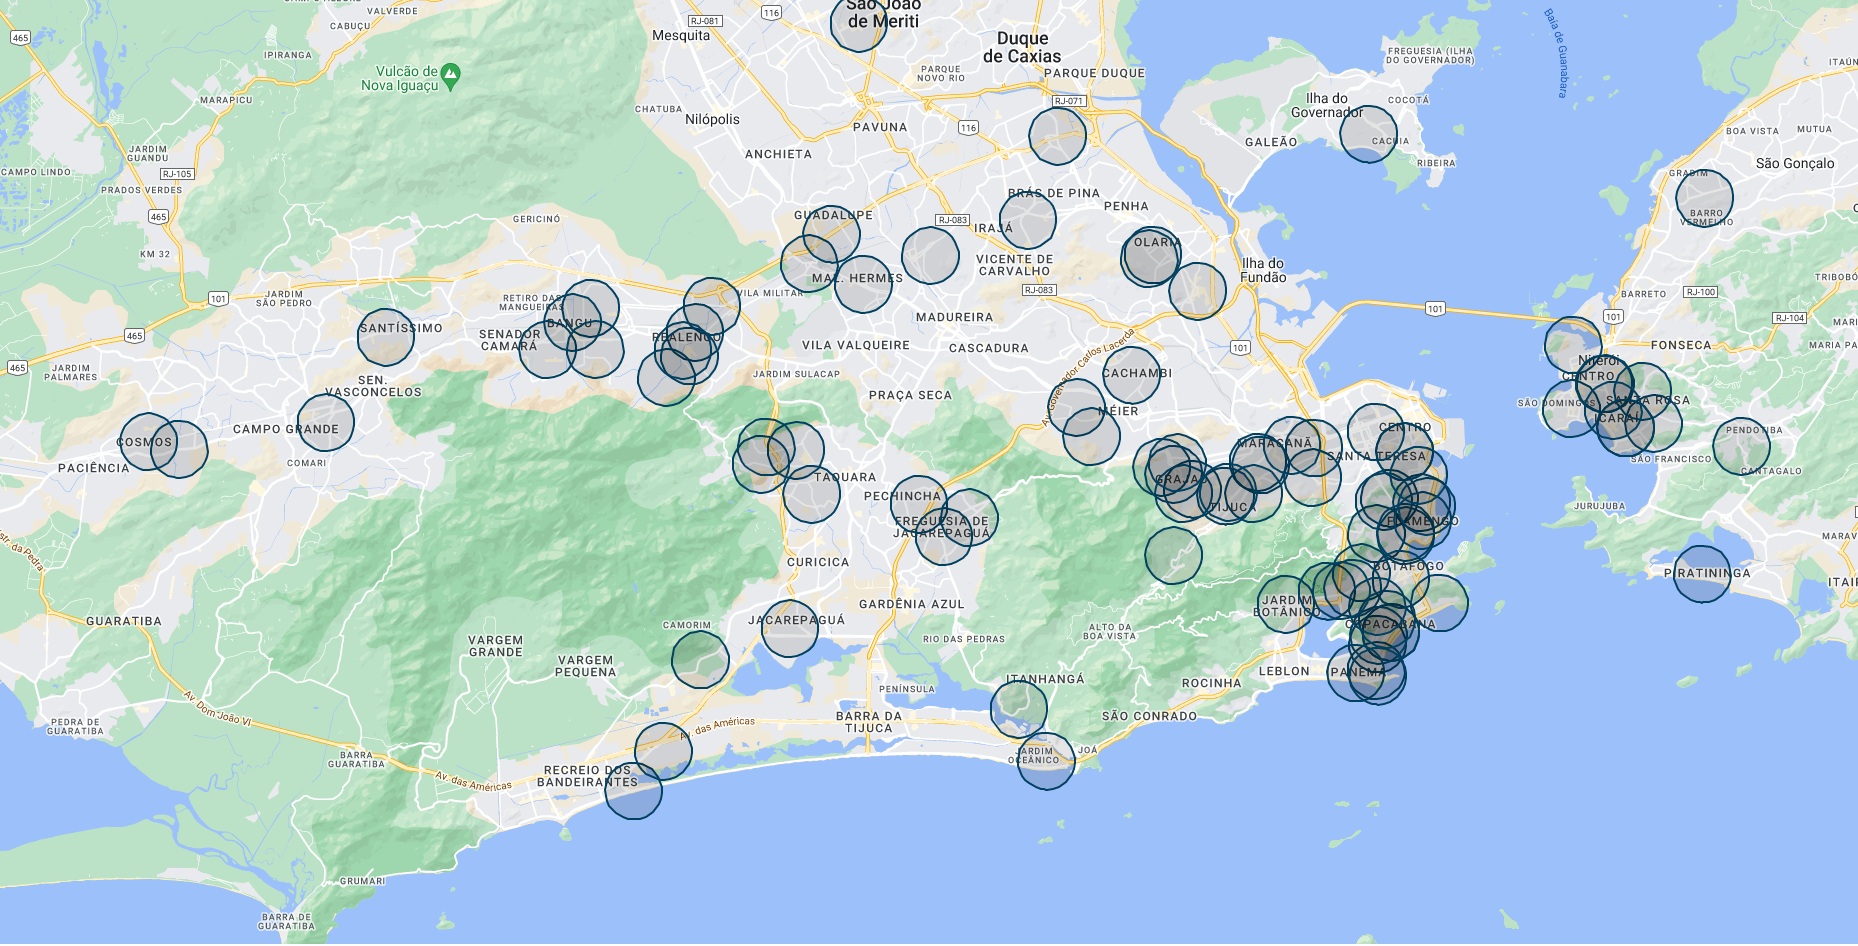Select the circle marker at Piratininga

1702,574
